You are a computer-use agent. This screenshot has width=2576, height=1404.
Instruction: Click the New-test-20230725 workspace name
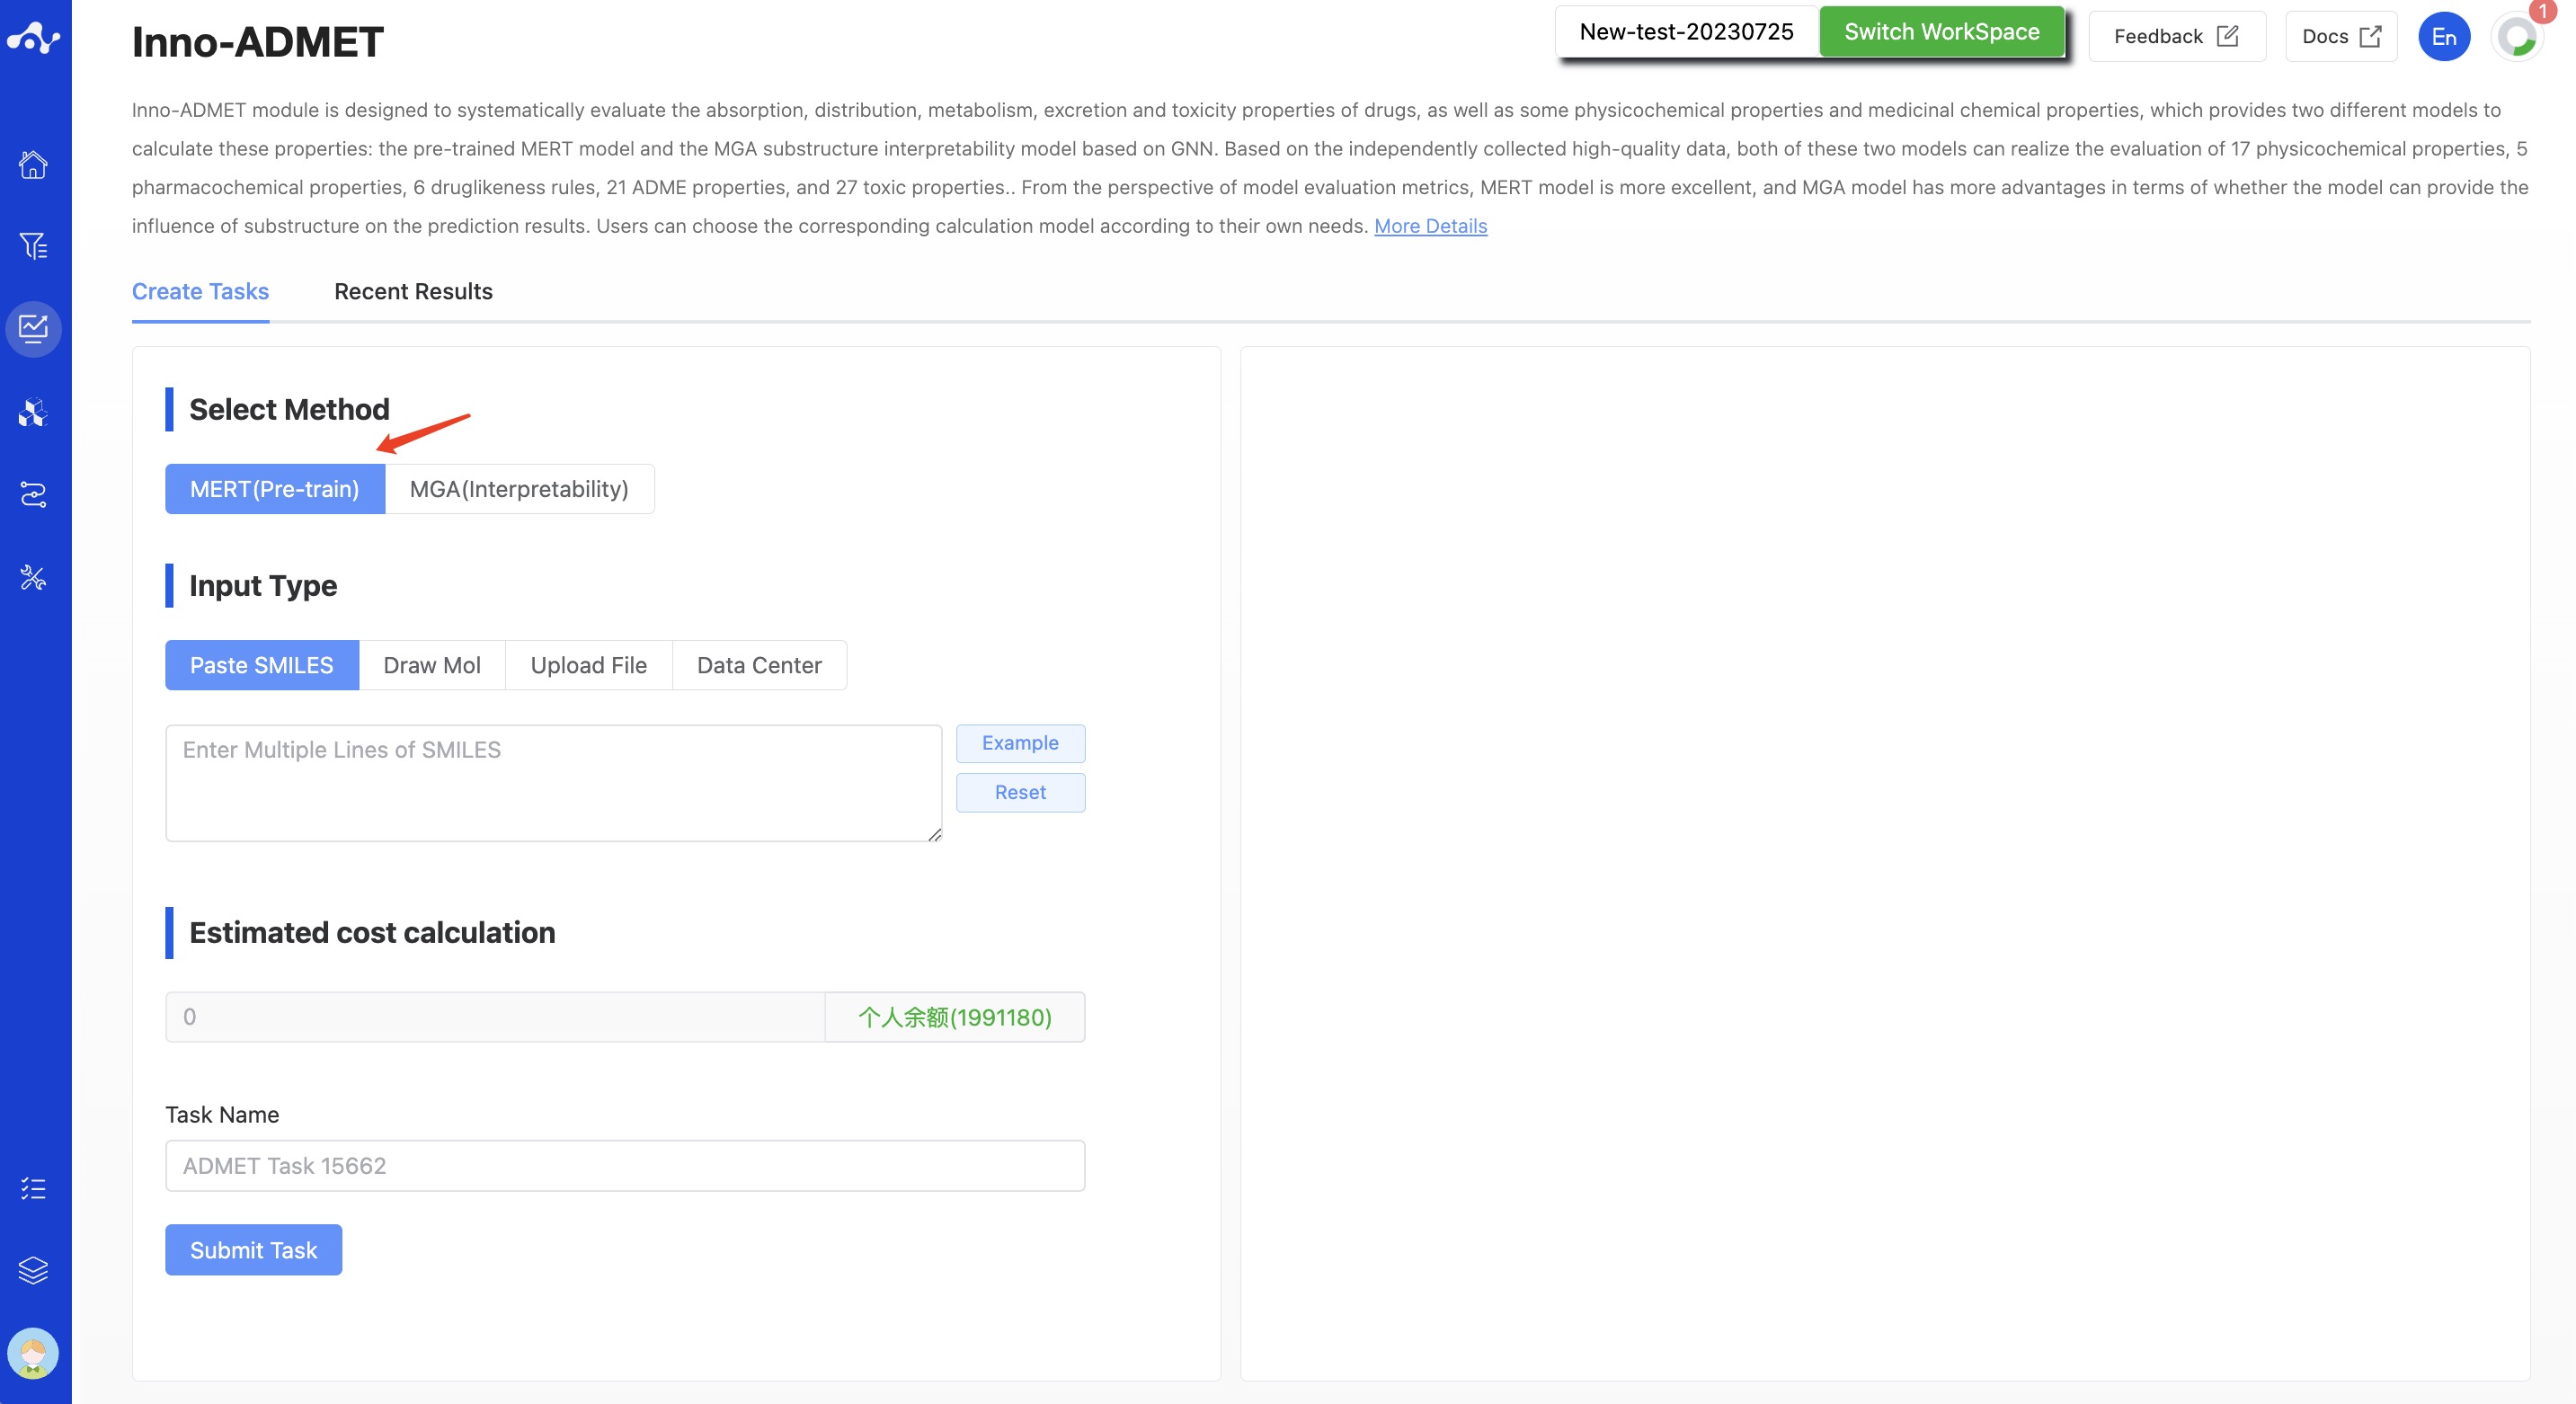click(x=1687, y=32)
